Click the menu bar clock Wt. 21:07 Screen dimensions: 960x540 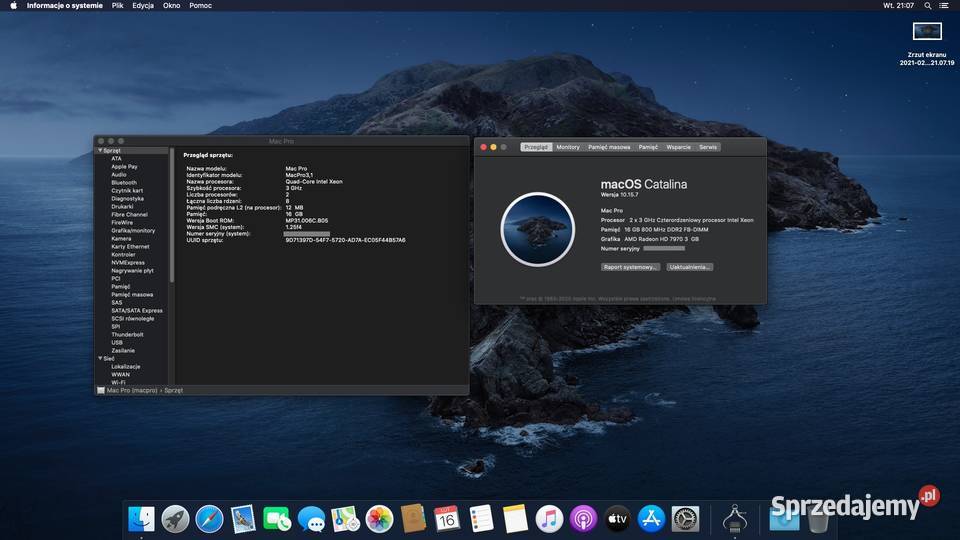(x=898, y=6)
